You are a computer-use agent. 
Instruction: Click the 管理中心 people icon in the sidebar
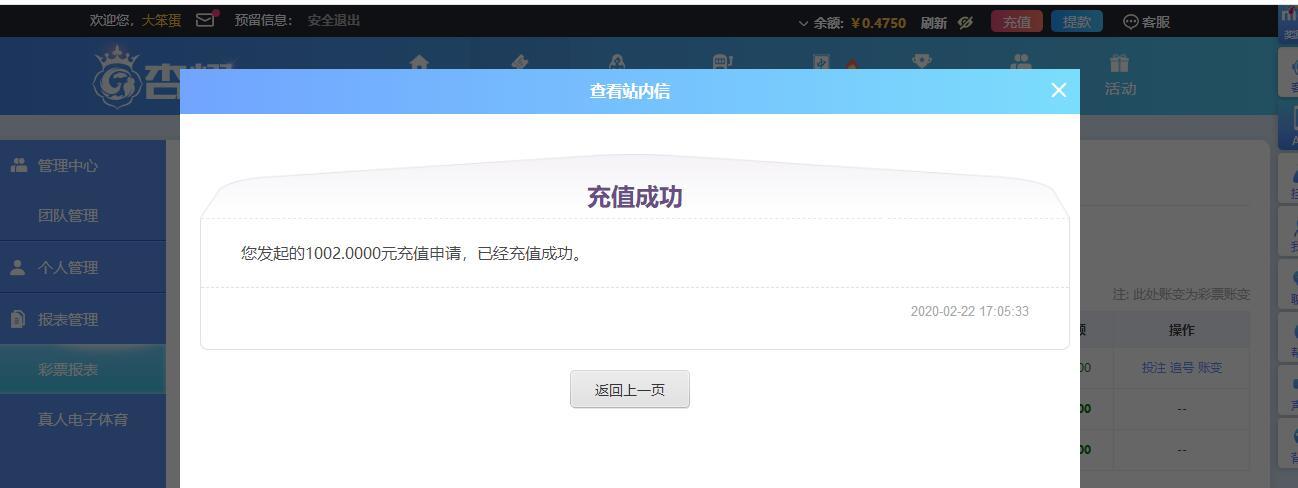(x=18, y=166)
